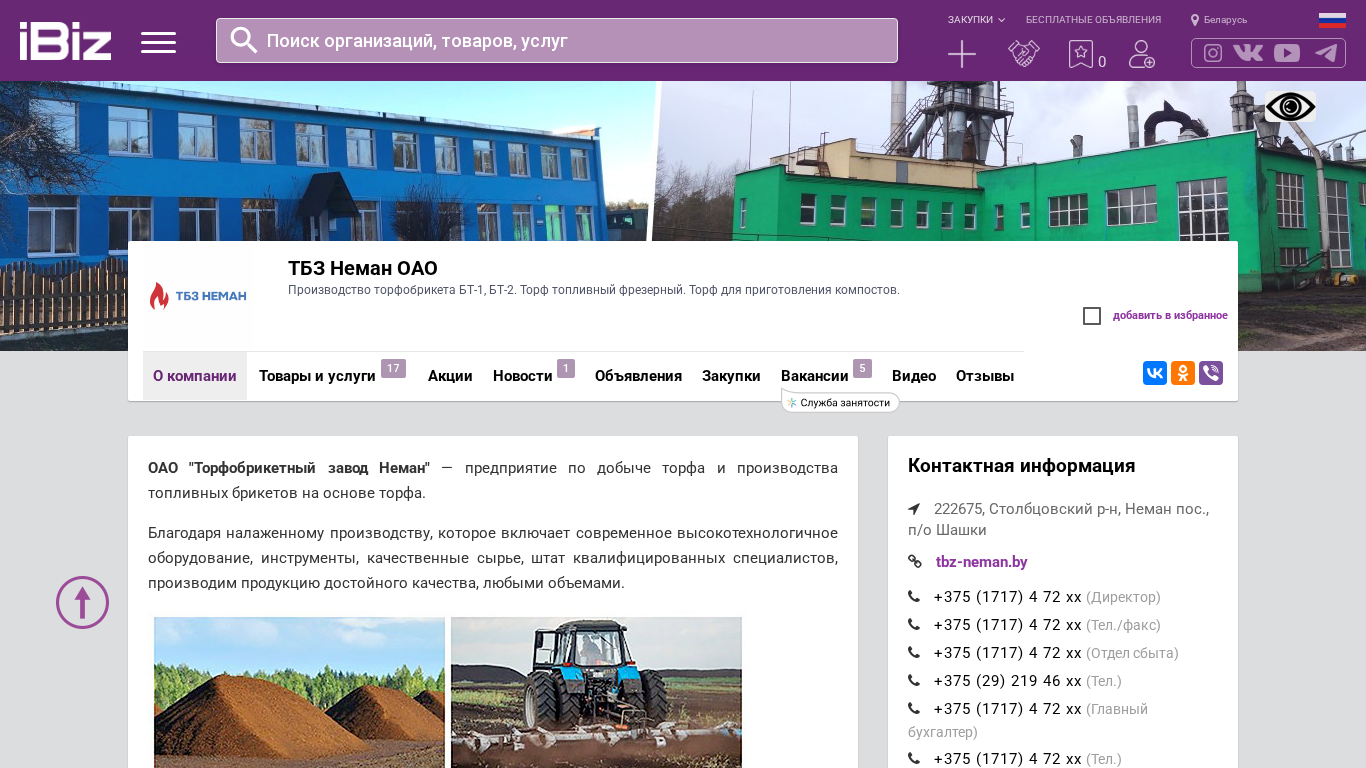Open the tractor photo thumbnail

point(596,692)
